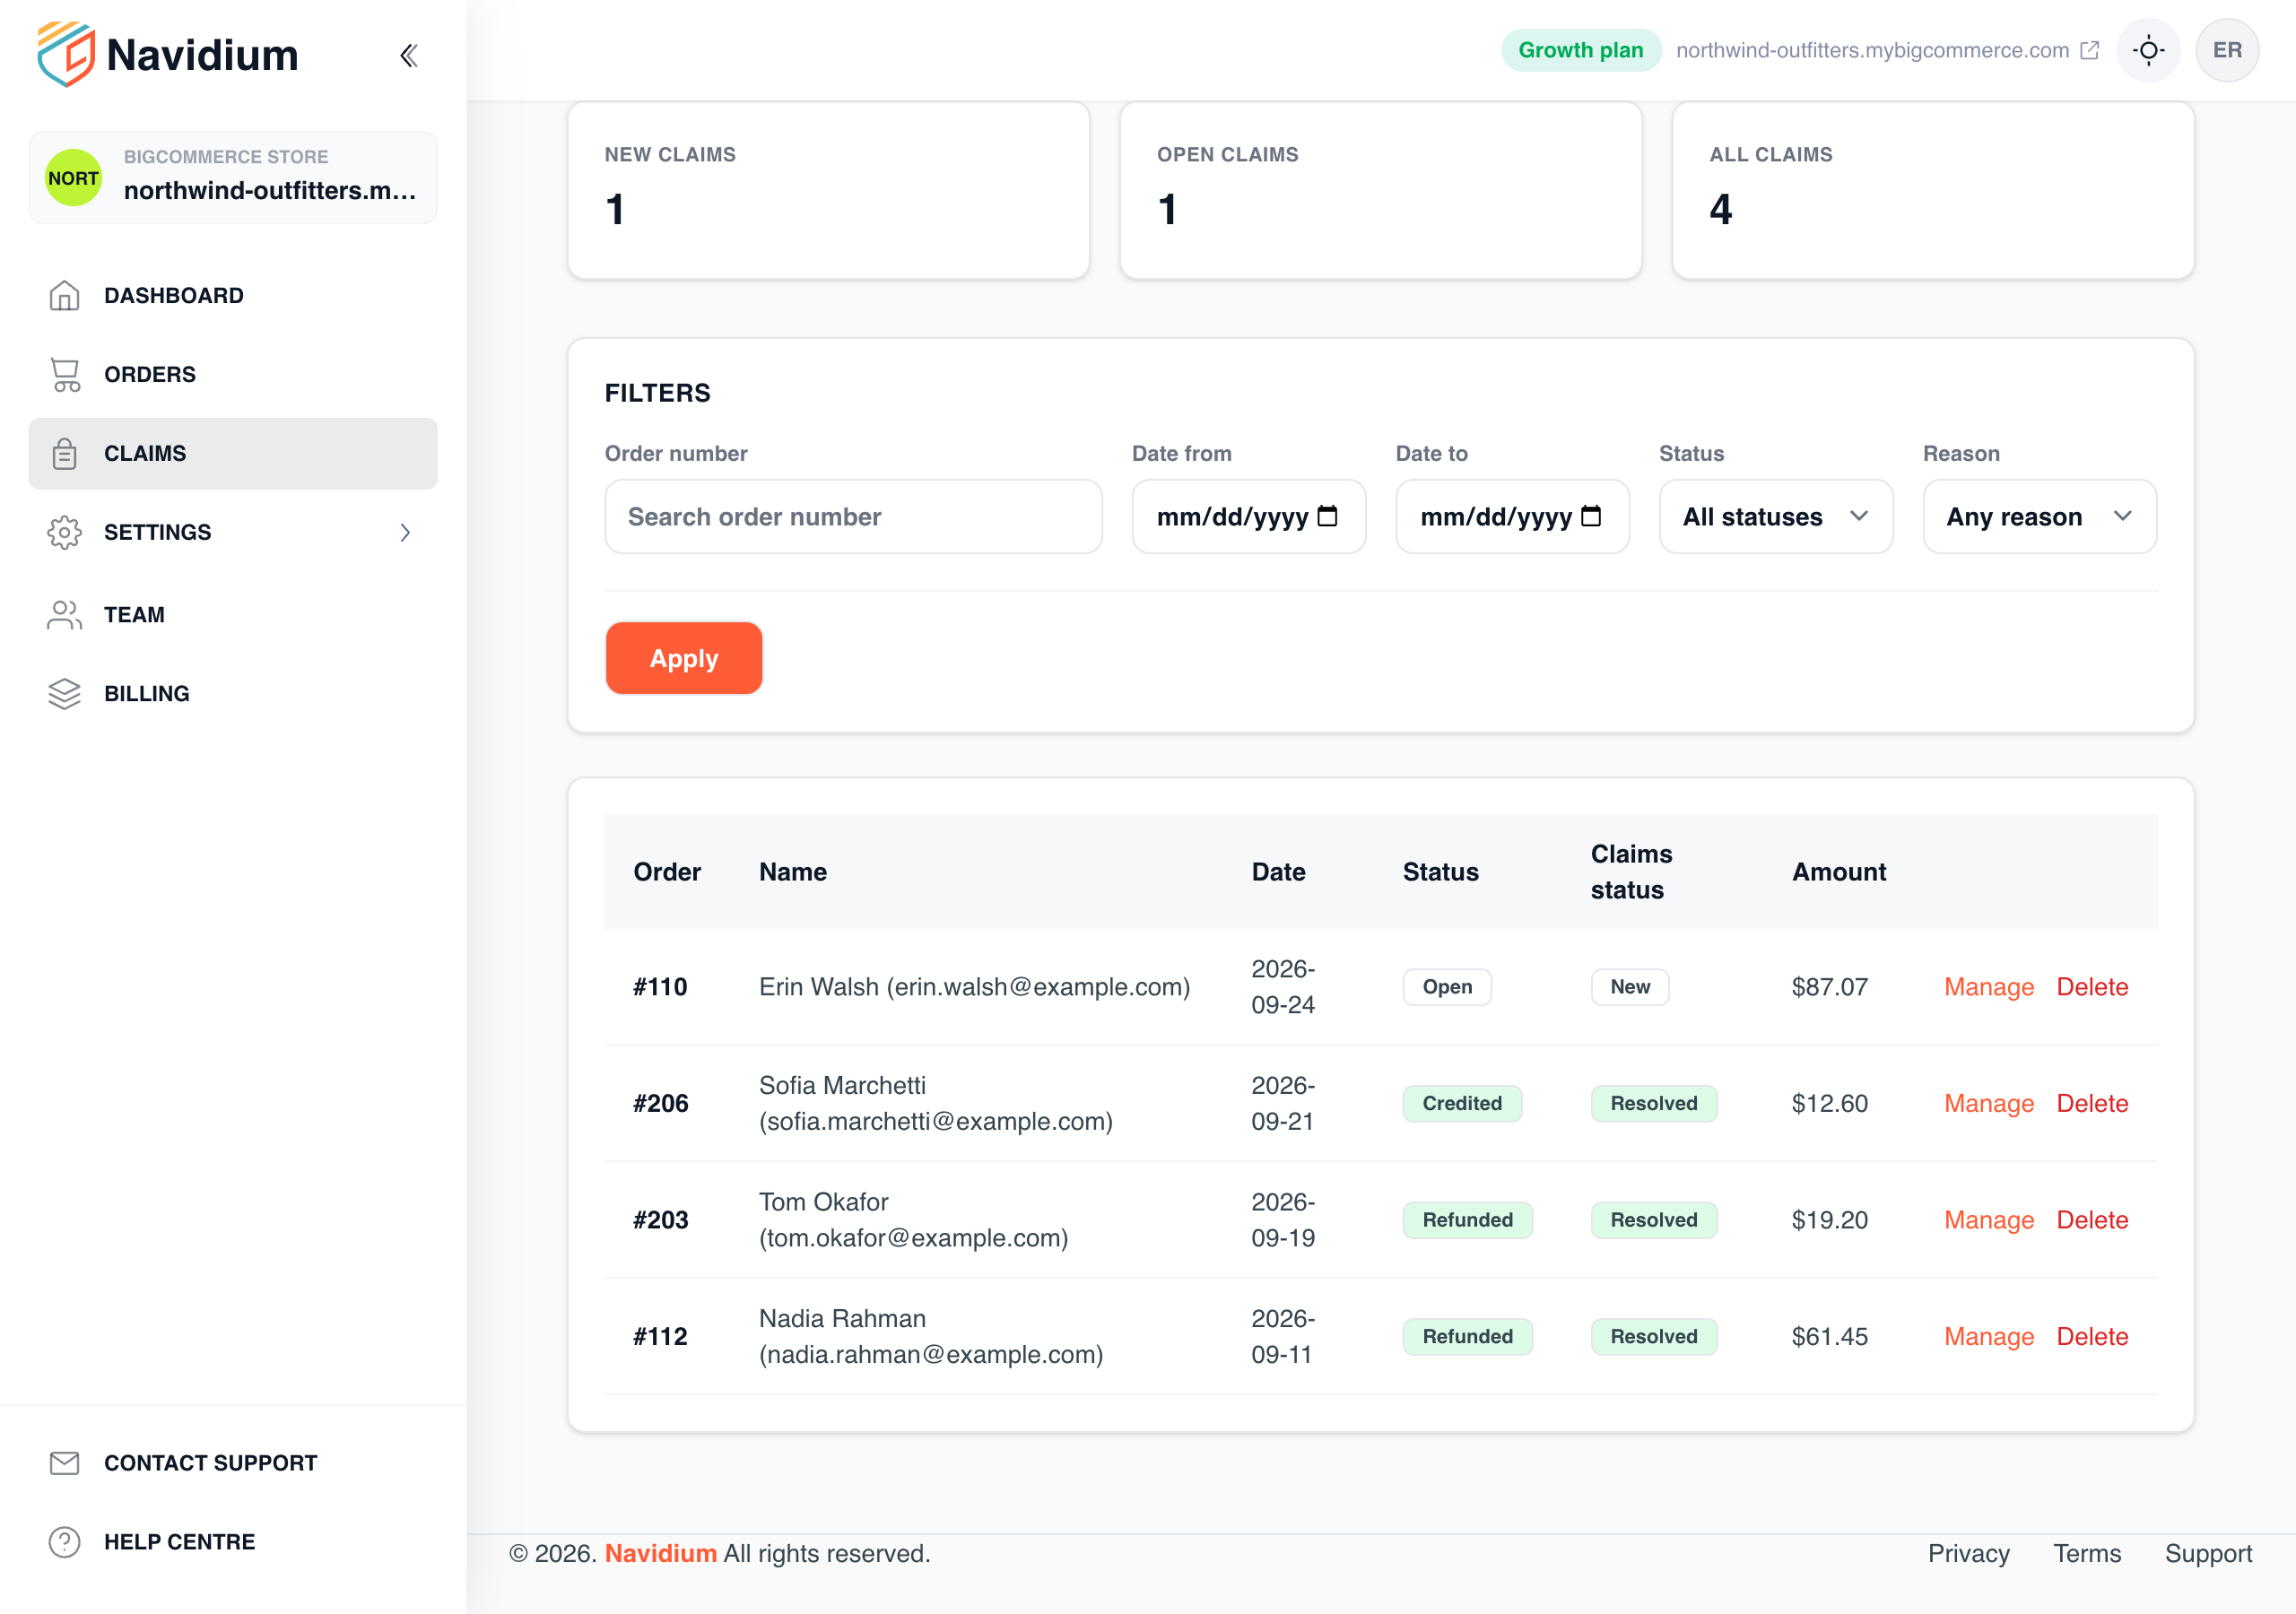
Task: Open the All statuses dropdown
Action: click(x=1776, y=517)
